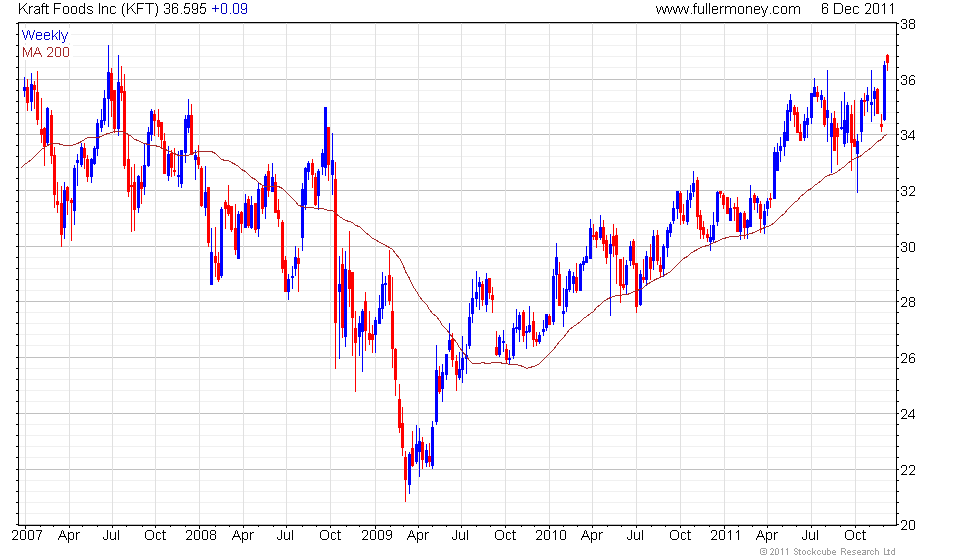Click the 30 price axis label
Screen dimensions: 980x560
[x=908, y=247]
